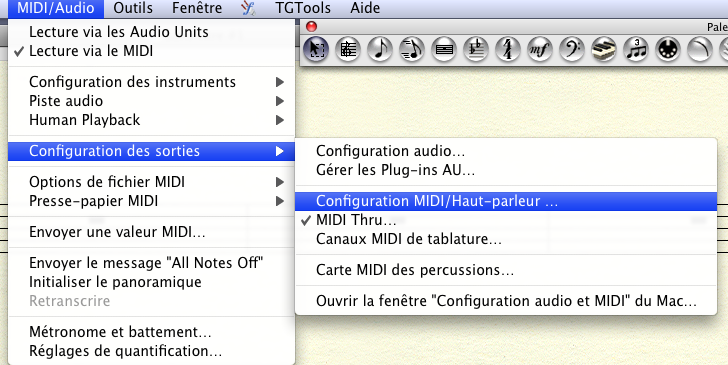
Task: Open Métronome et battement...
Action: [151, 332]
